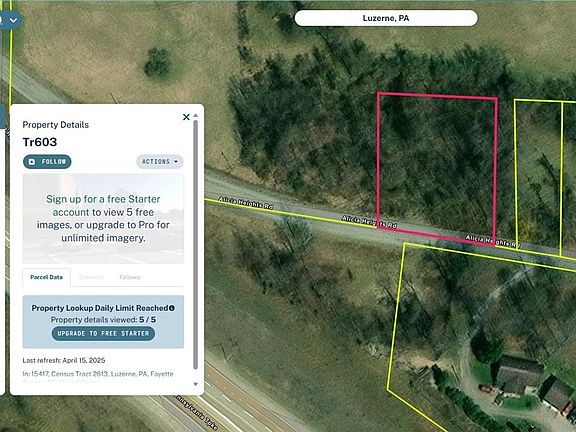Open the ACTIONS dropdown menu
Image resolution: width=576 pixels, height=432 pixels.
click(x=160, y=162)
